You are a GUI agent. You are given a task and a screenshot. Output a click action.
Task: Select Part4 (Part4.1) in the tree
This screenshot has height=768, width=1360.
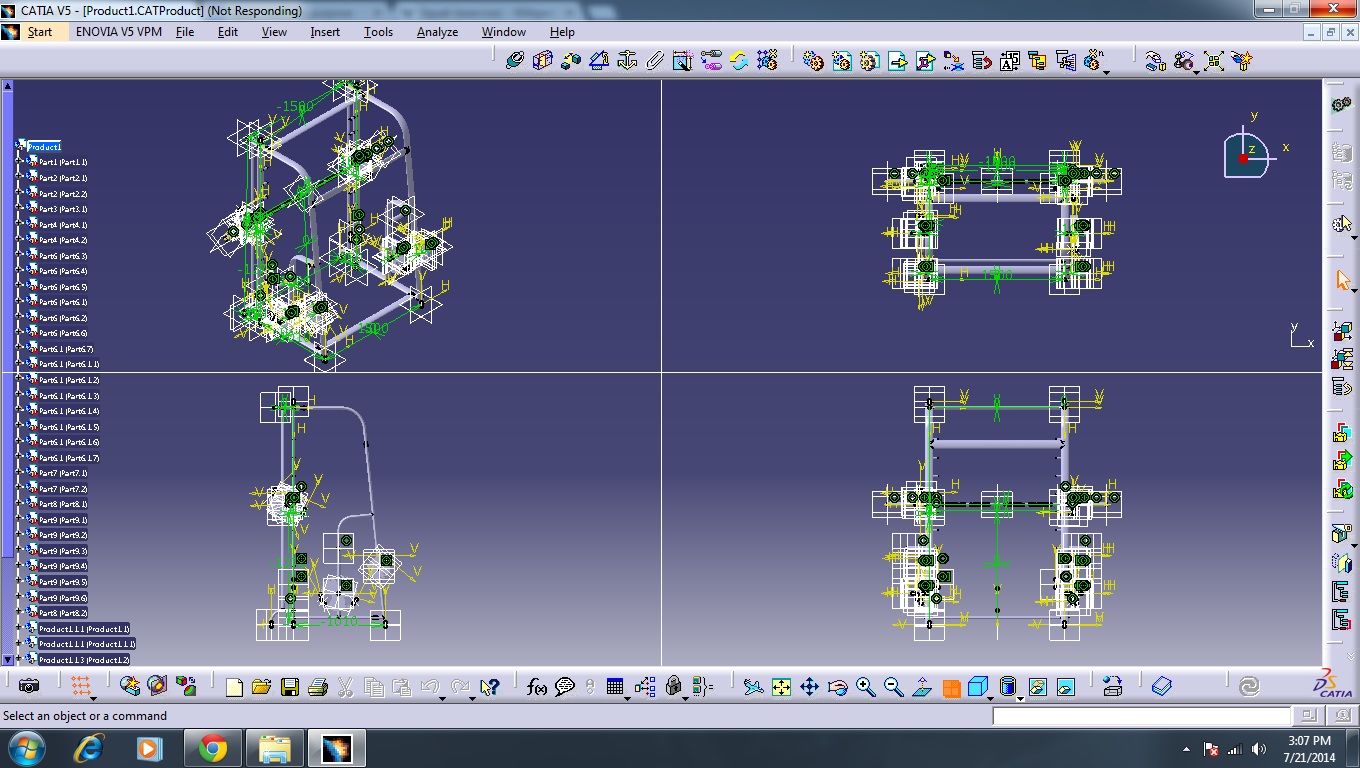tap(63, 225)
